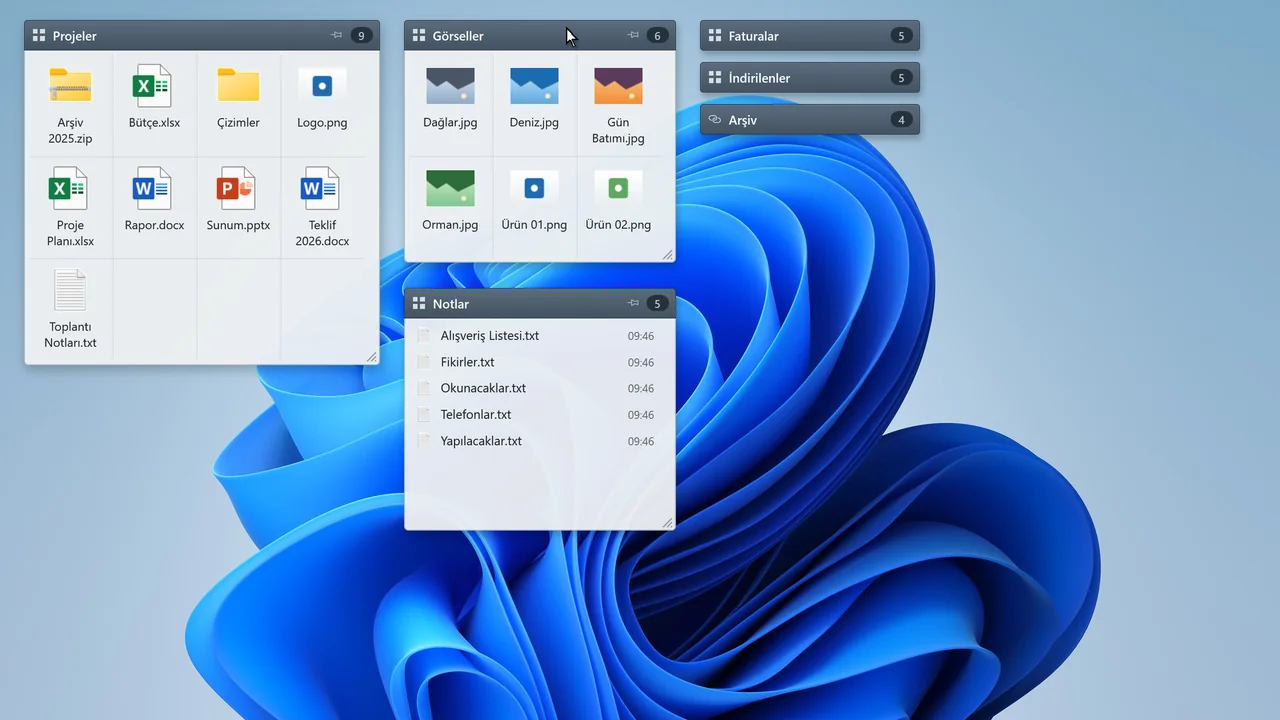
Task: Click the grid icon in the Görseller header
Action: point(419,36)
